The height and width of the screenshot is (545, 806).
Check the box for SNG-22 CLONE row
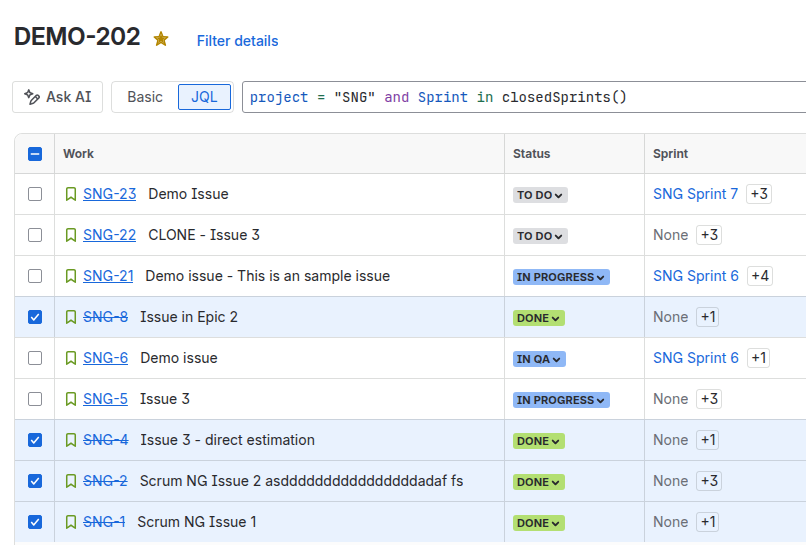point(35,235)
